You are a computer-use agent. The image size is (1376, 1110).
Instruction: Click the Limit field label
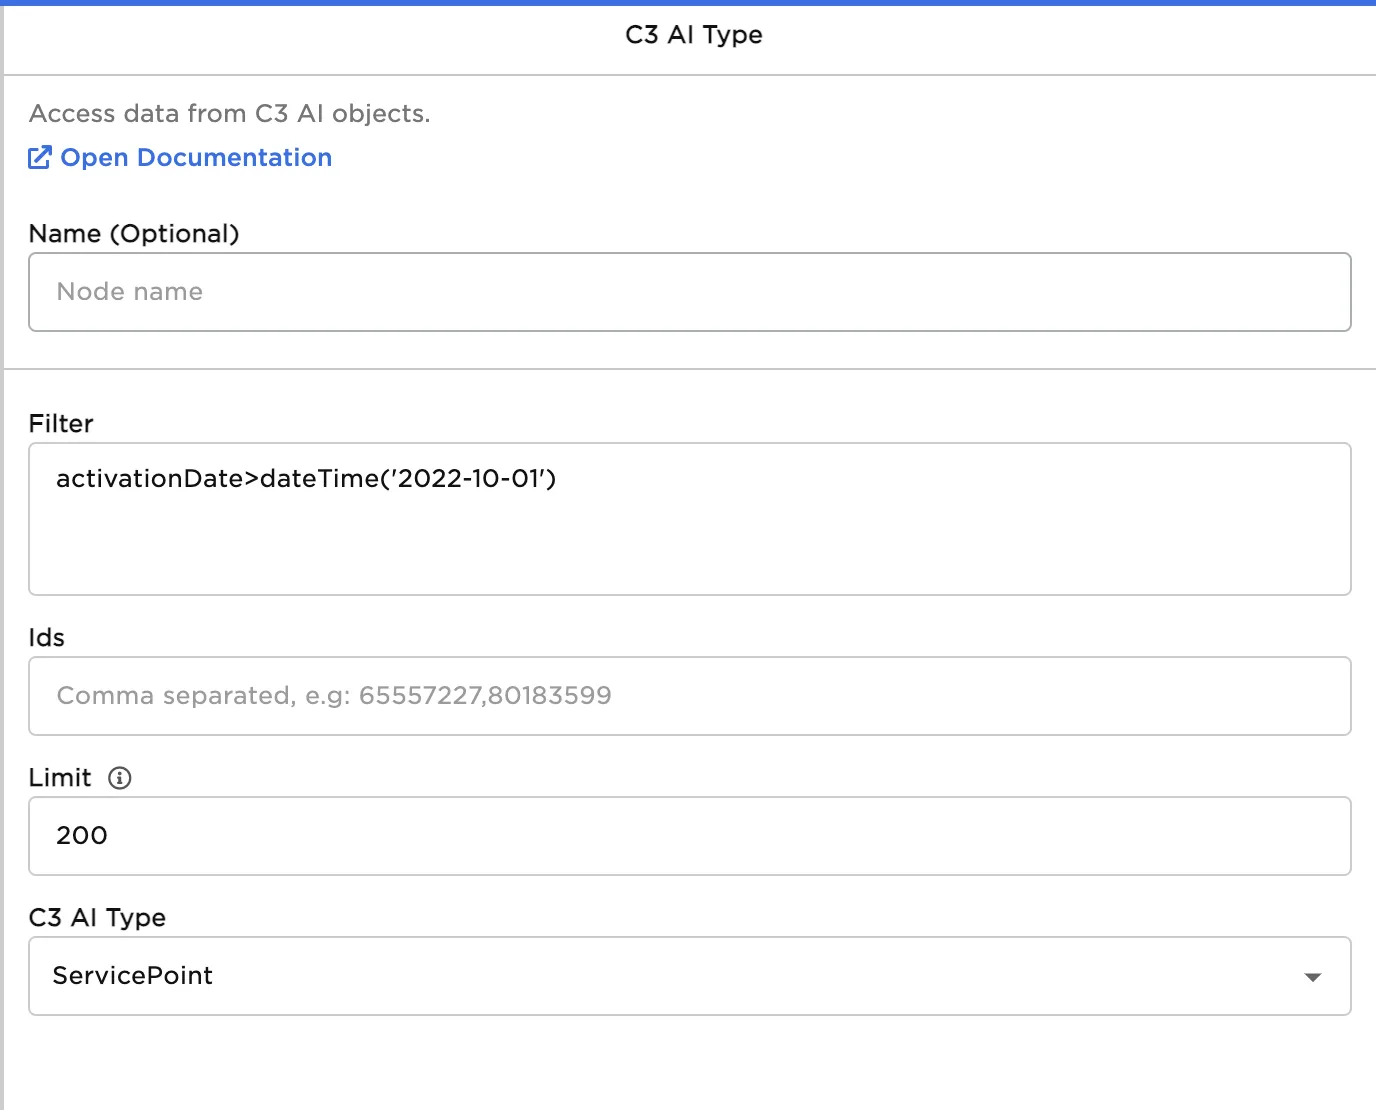point(60,778)
